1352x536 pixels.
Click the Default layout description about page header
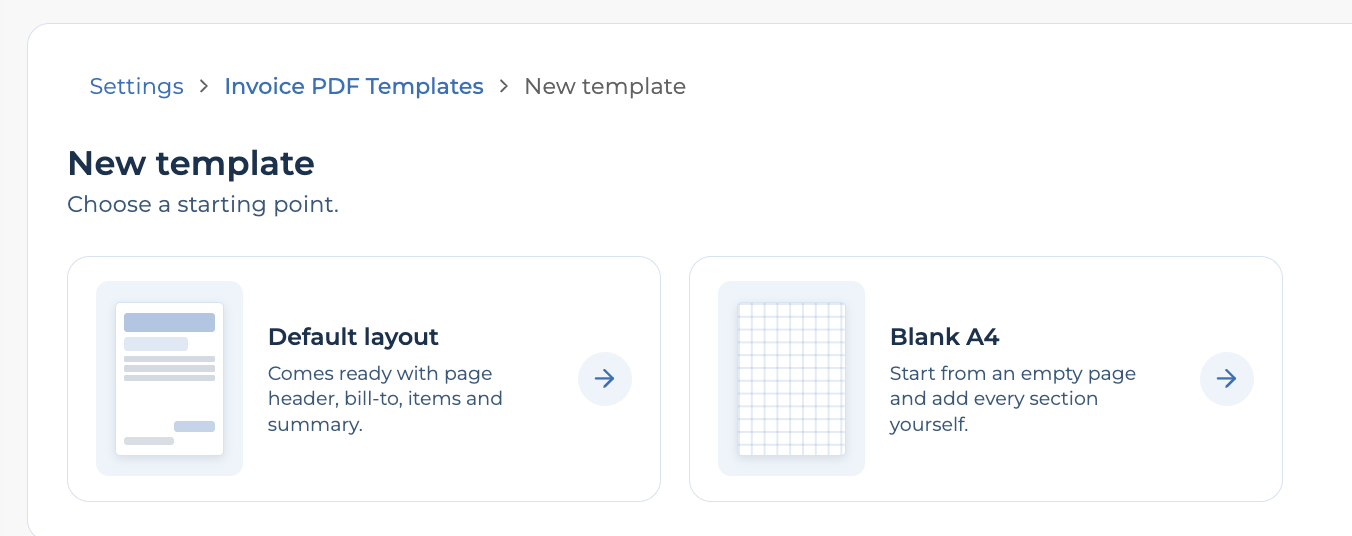[x=385, y=399]
